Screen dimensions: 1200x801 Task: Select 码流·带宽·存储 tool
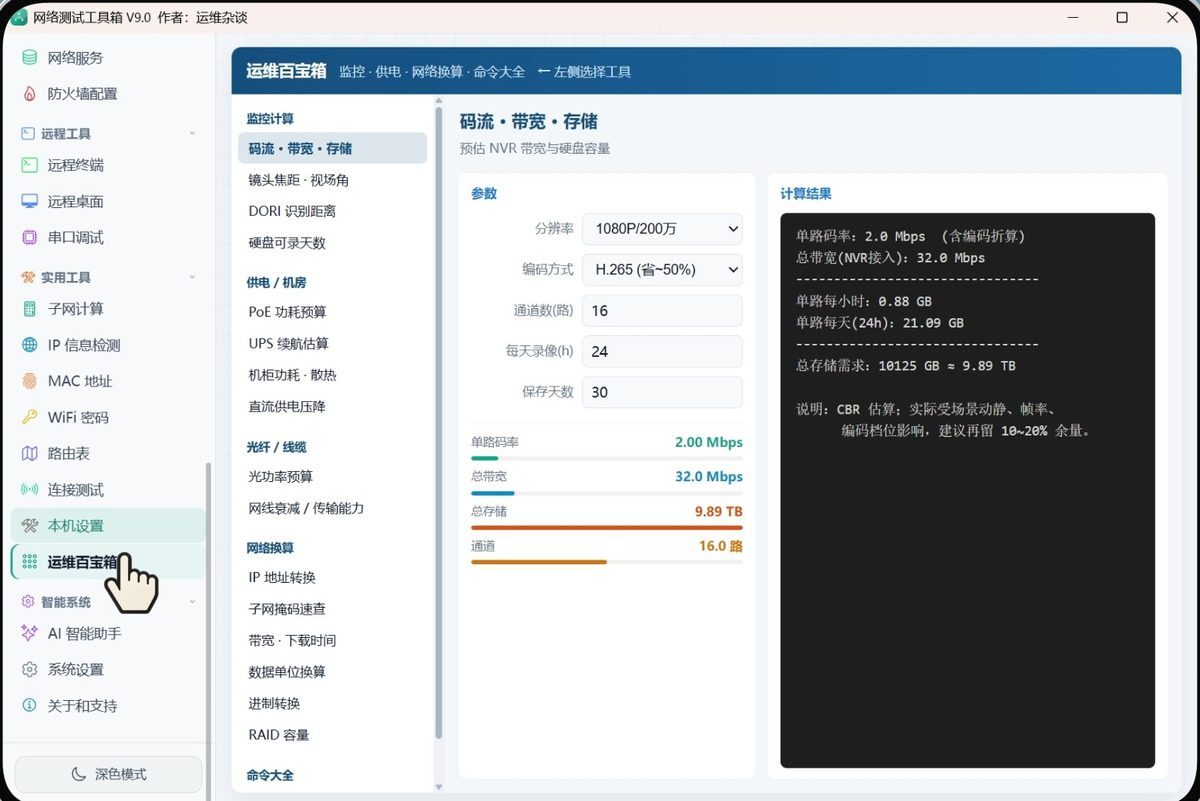(x=332, y=148)
